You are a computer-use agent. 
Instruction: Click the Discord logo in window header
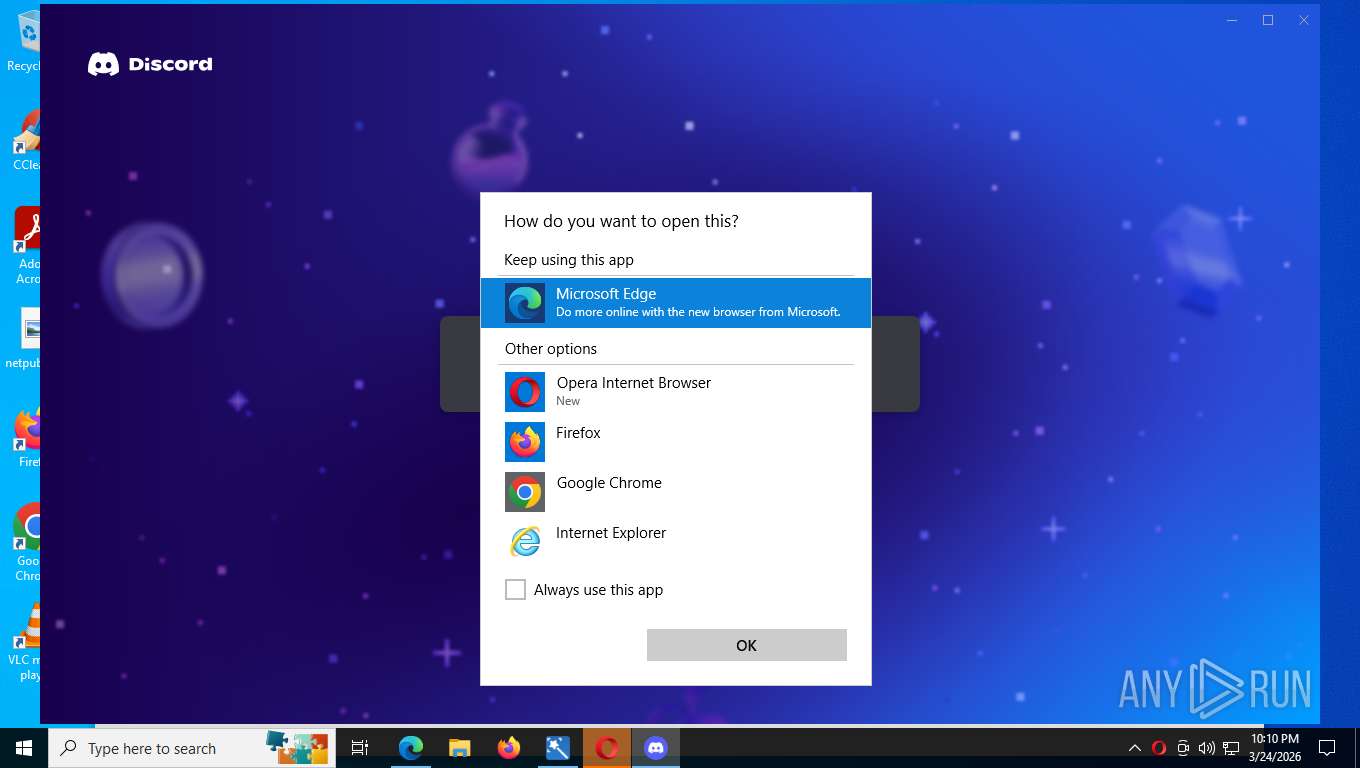pyautogui.click(x=150, y=64)
